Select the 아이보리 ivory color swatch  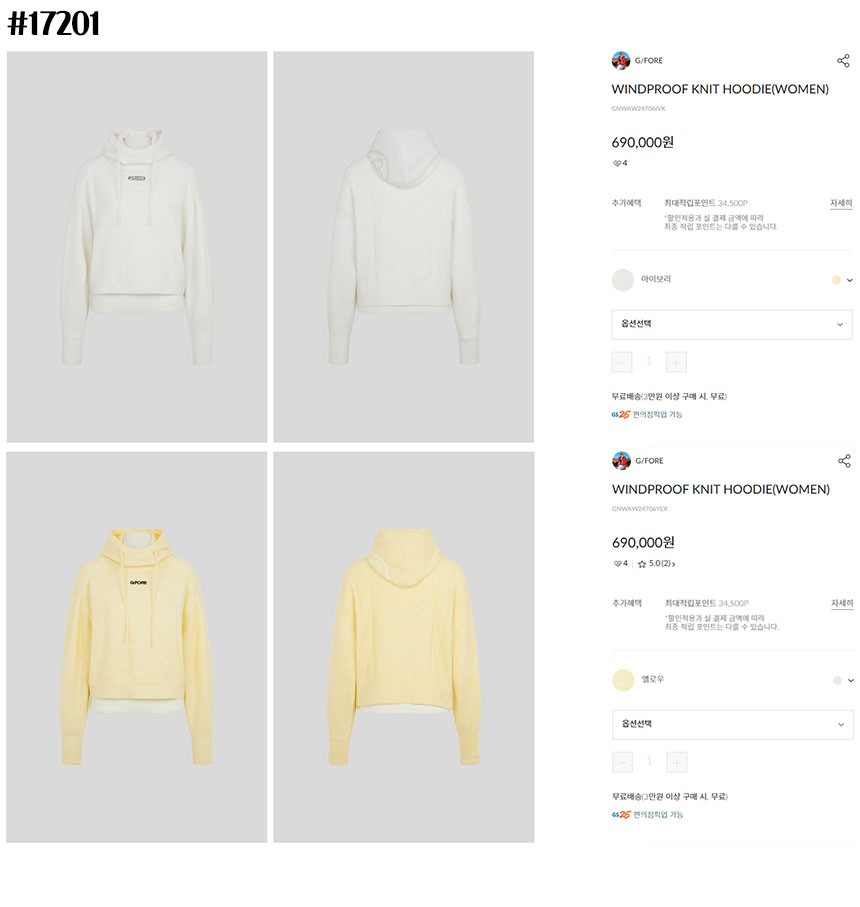coord(623,280)
